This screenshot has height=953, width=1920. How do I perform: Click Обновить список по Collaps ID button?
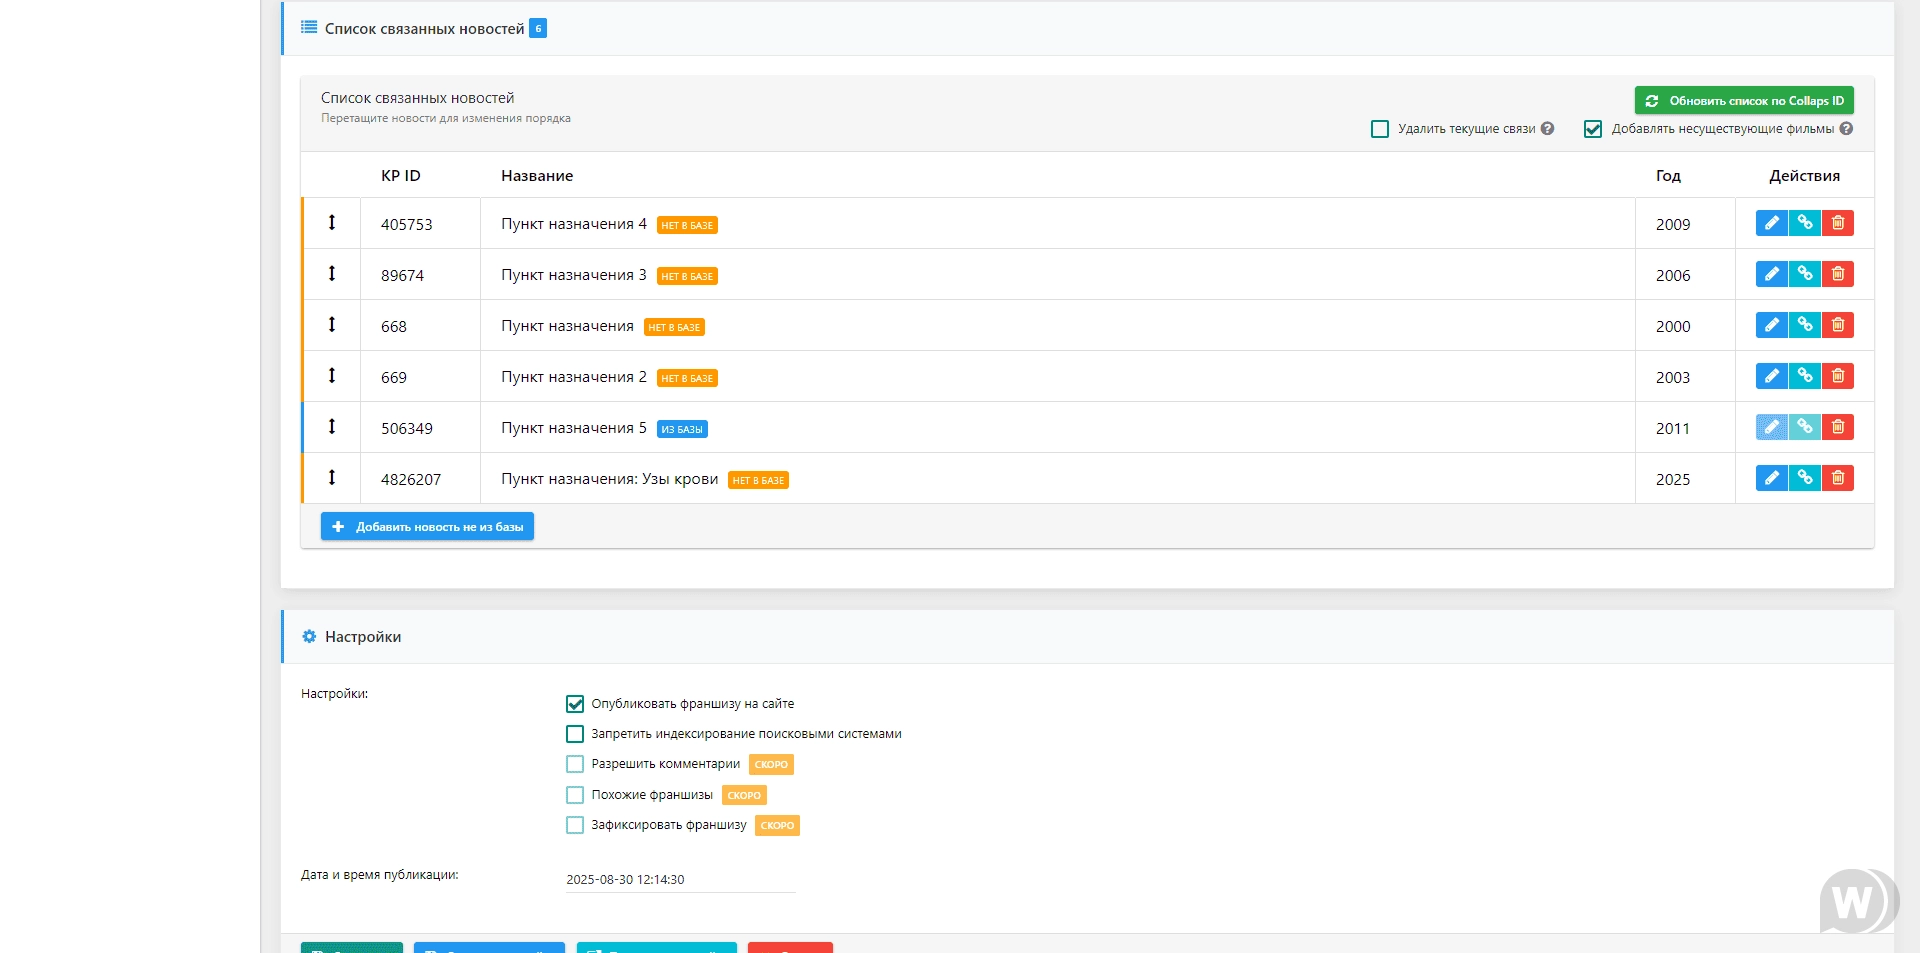pos(1744,101)
